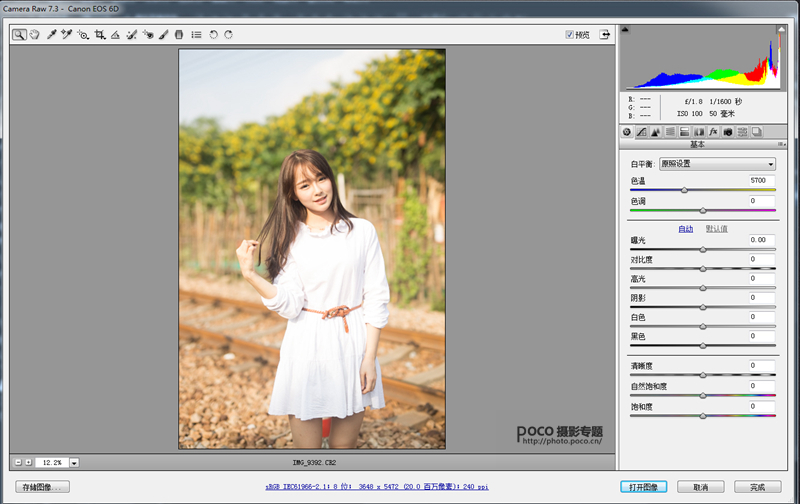Click the 白色 whites slider handle
The image size is (800, 504).
click(x=703, y=326)
